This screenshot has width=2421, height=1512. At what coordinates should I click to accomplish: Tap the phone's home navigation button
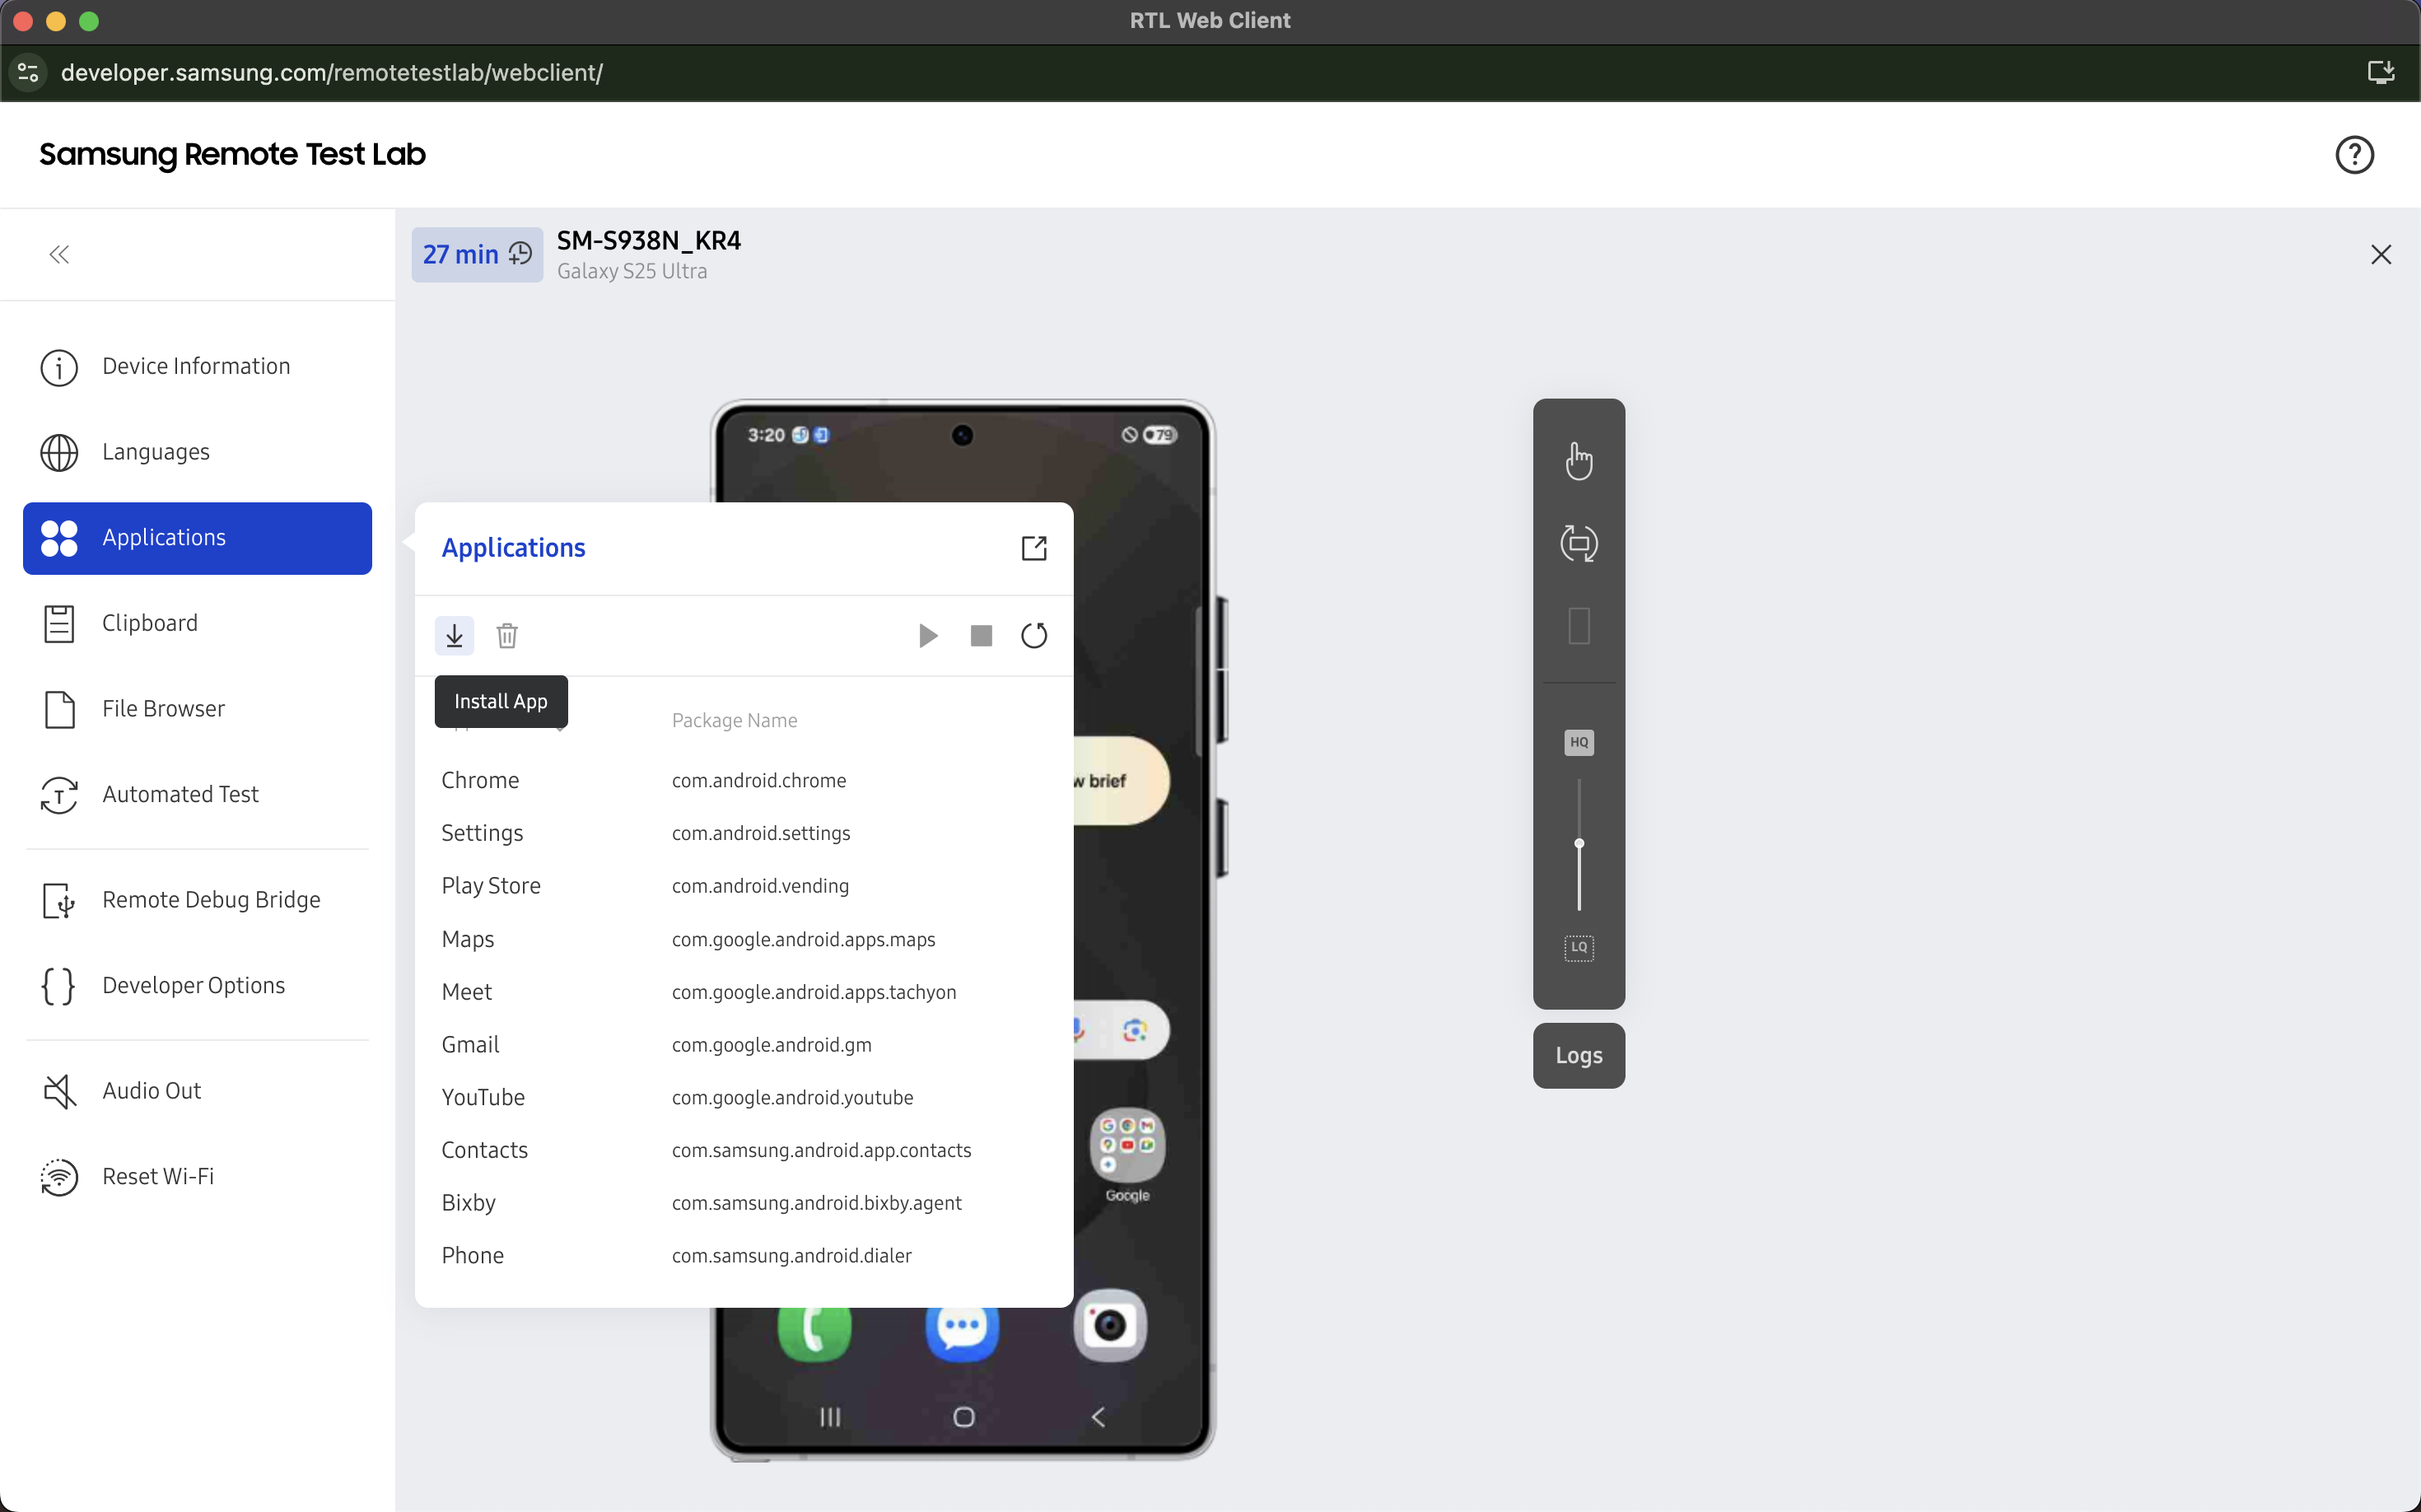tap(964, 1417)
